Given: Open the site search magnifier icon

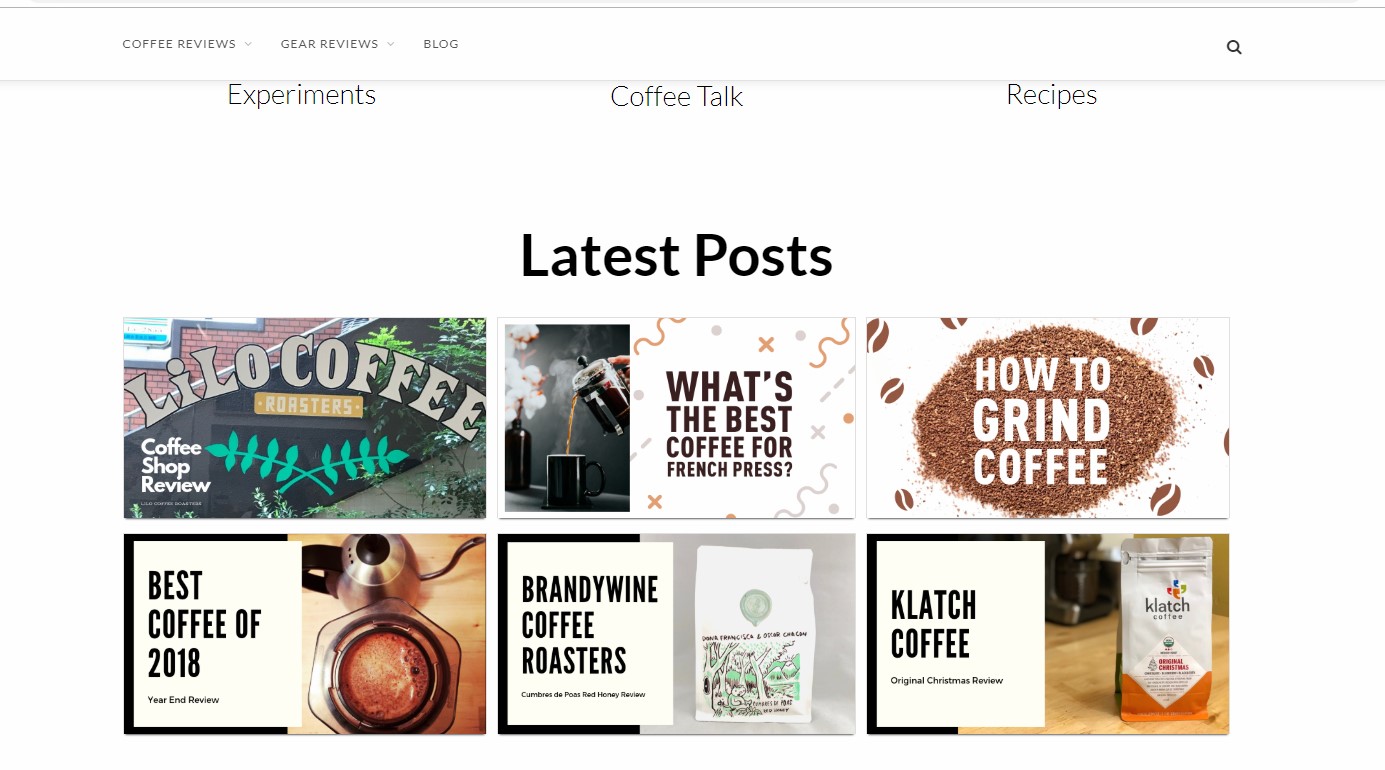Looking at the screenshot, I should coord(1234,47).
